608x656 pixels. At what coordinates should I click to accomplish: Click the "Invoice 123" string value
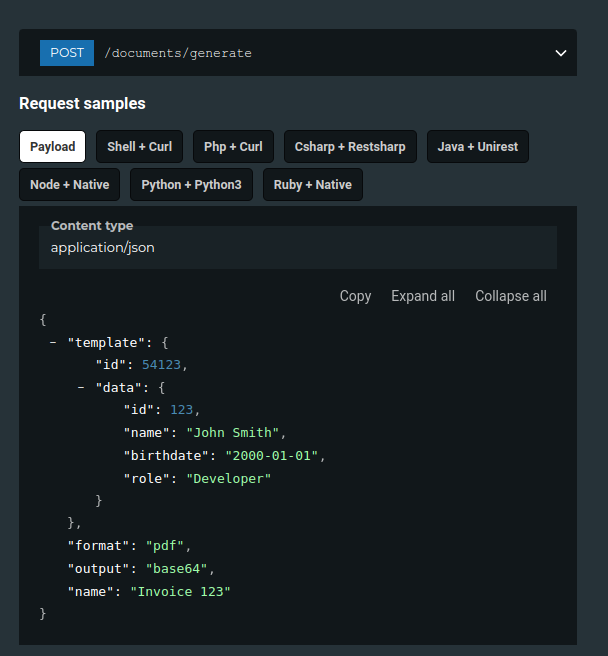[x=180, y=592]
